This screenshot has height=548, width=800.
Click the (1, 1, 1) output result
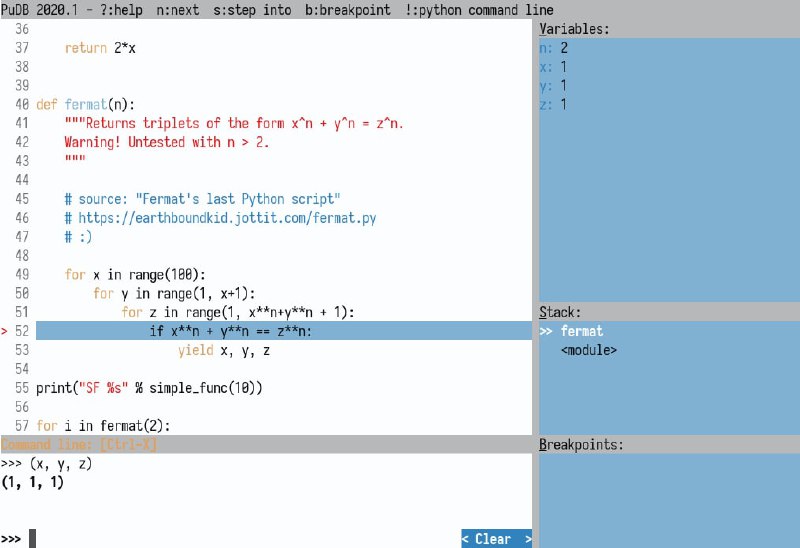click(x=32, y=482)
